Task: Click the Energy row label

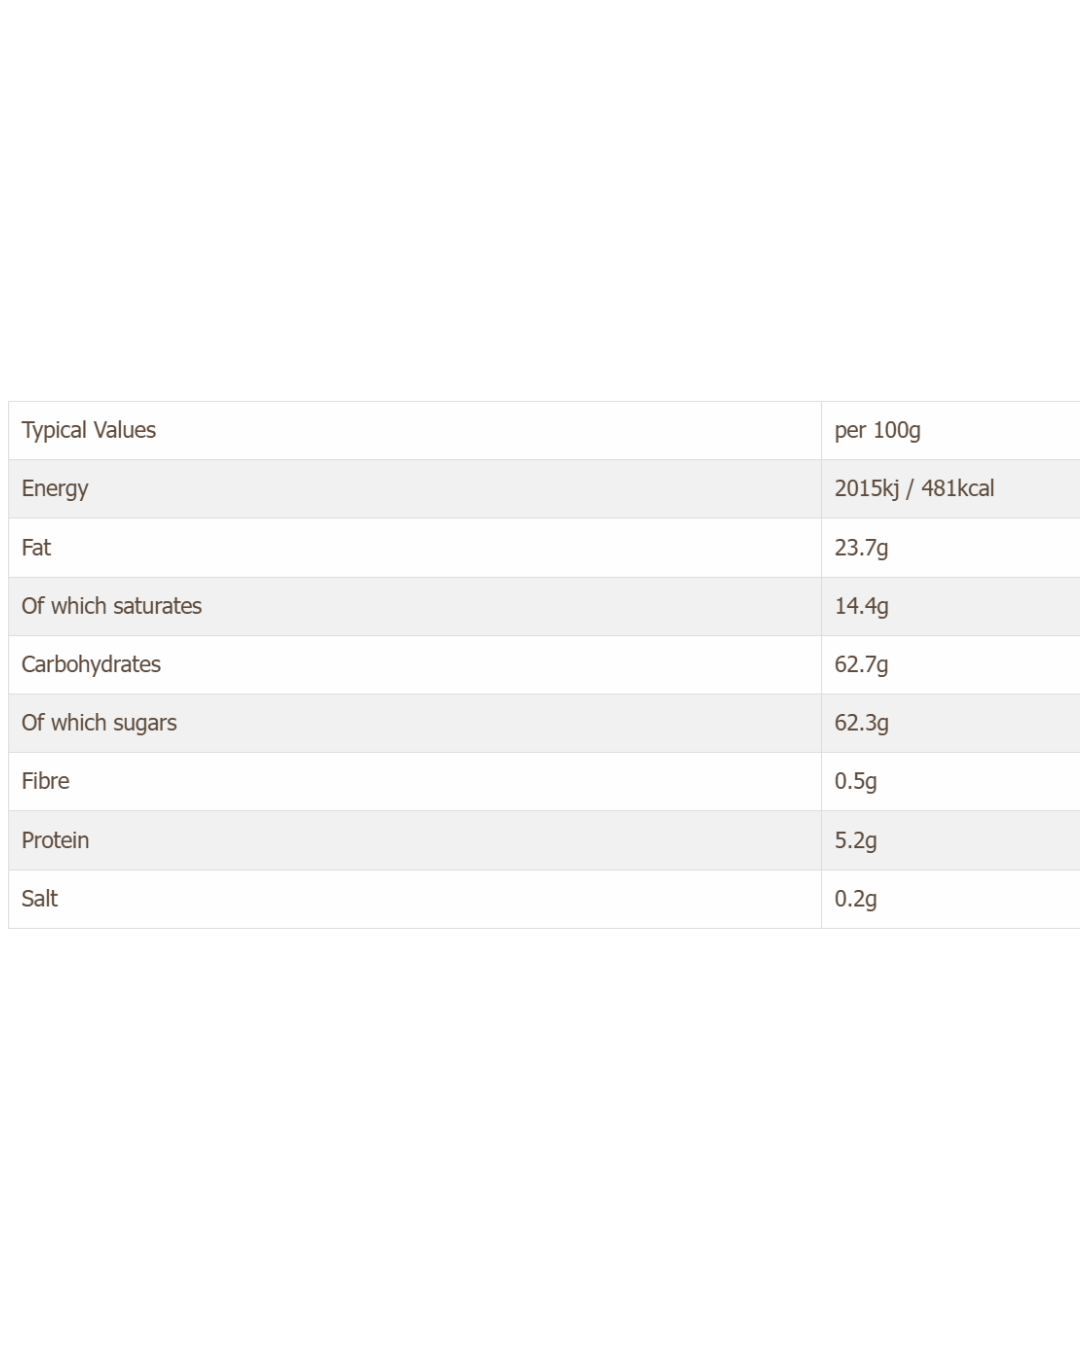Action: 55,489
